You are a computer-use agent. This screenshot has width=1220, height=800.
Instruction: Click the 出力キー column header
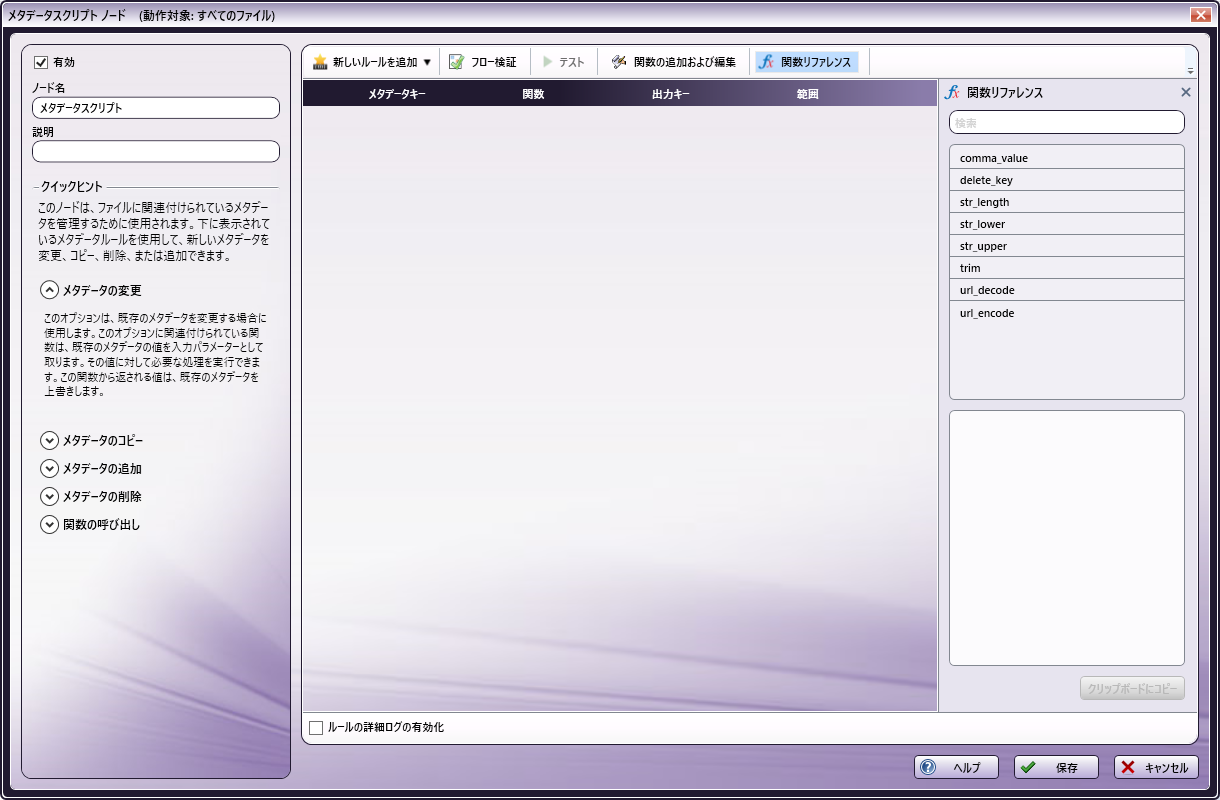tap(671, 94)
